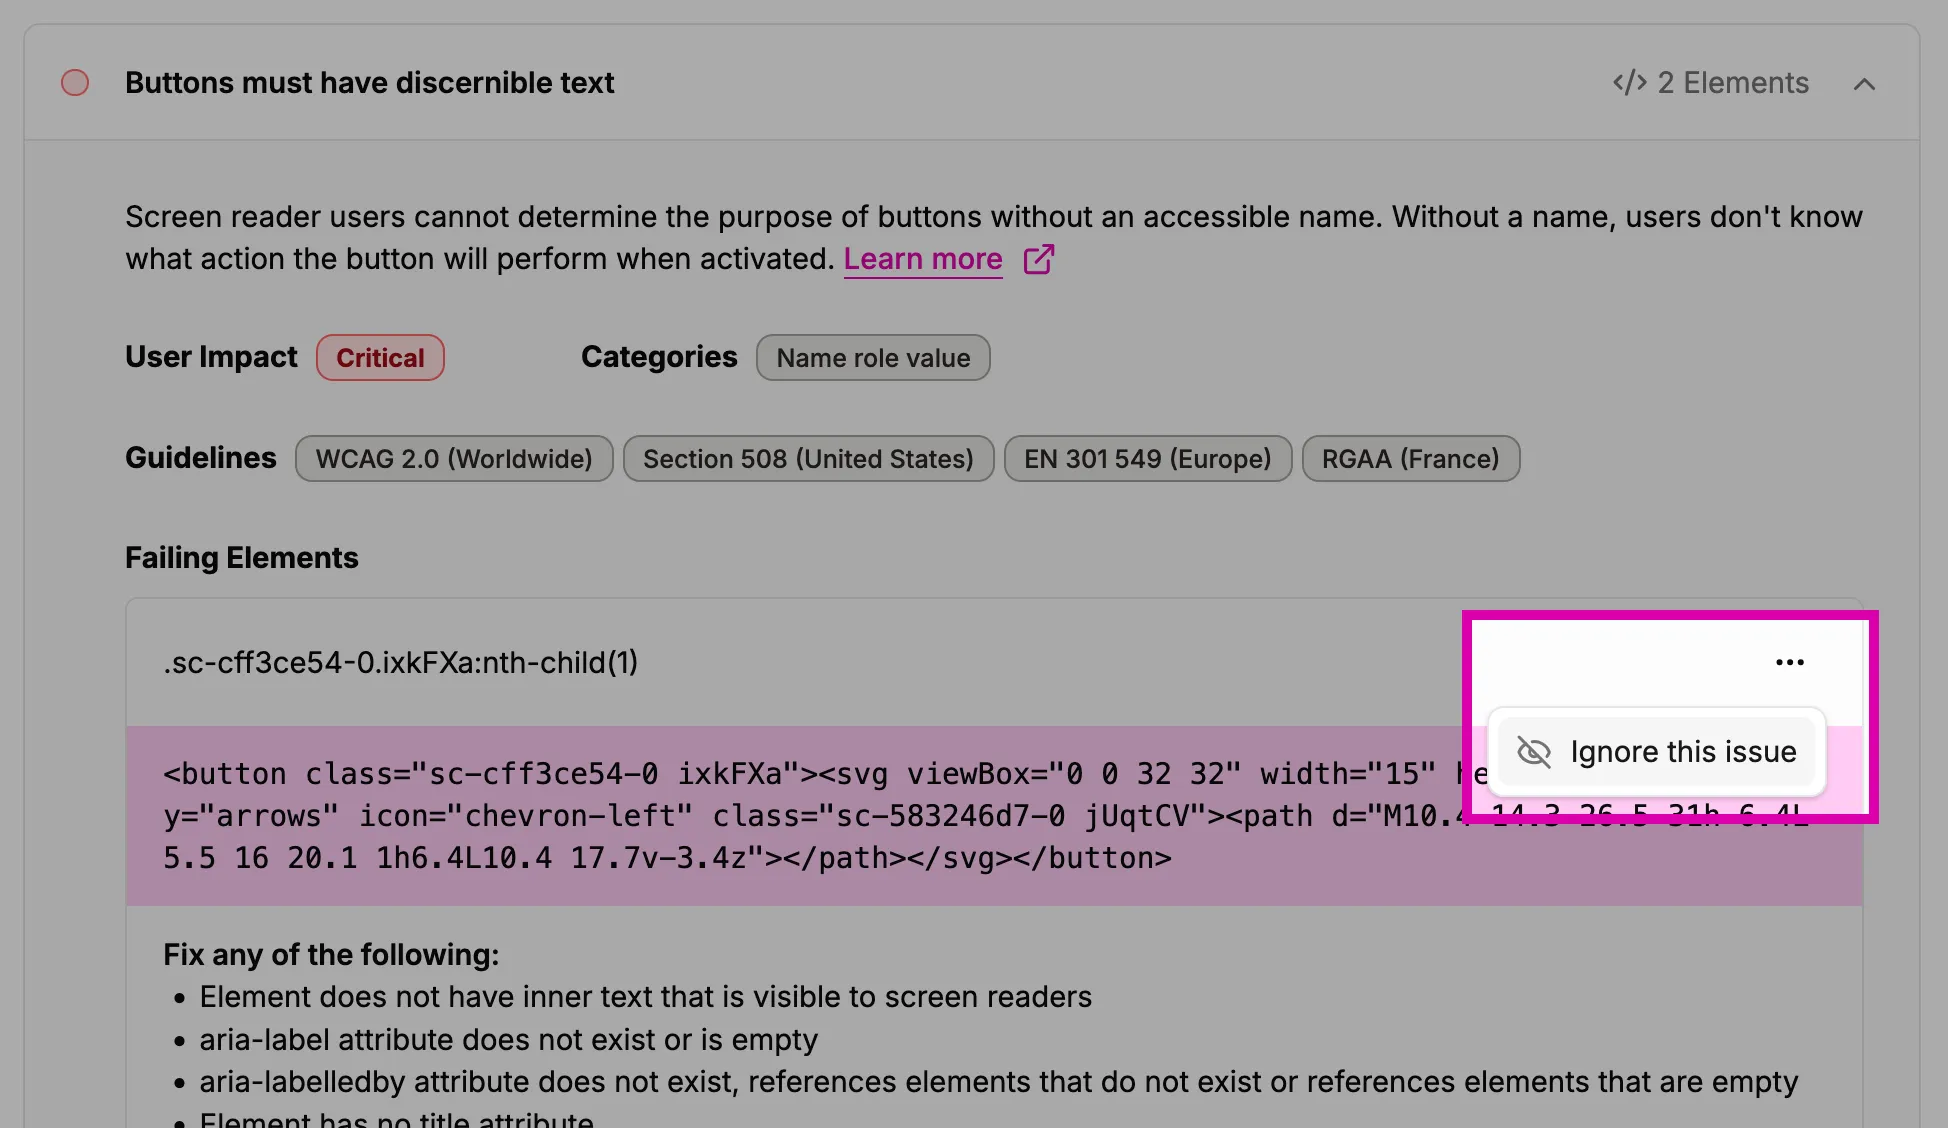This screenshot has width=1948, height=1128.
Task: Click the RGAA (France) guideline button
Action: click(1411, 458)
